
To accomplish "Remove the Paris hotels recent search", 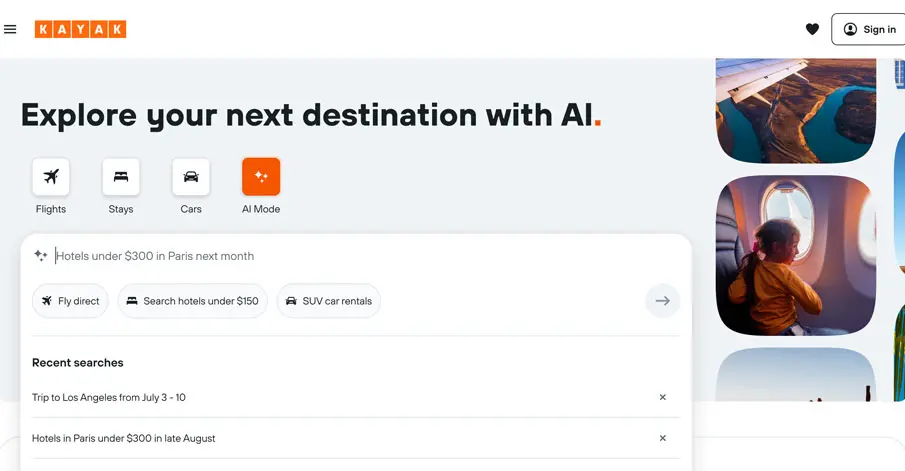I will 662,438.
